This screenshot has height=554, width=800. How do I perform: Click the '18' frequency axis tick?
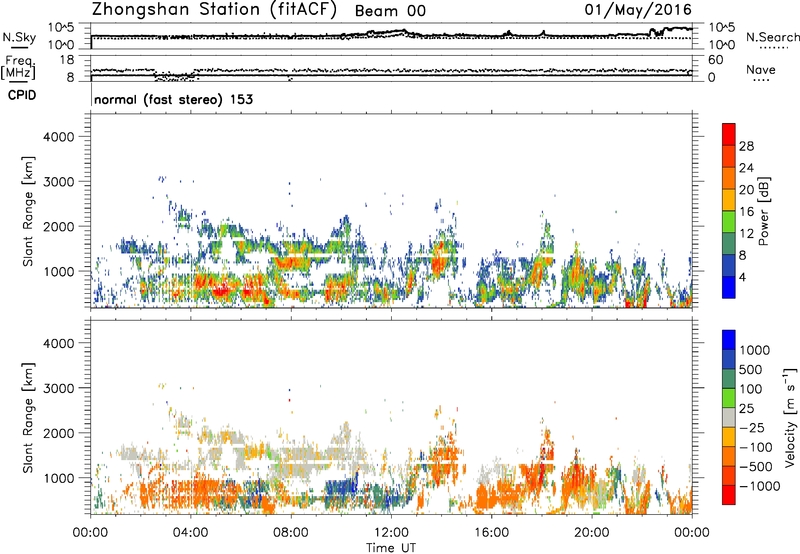point(67,60)
